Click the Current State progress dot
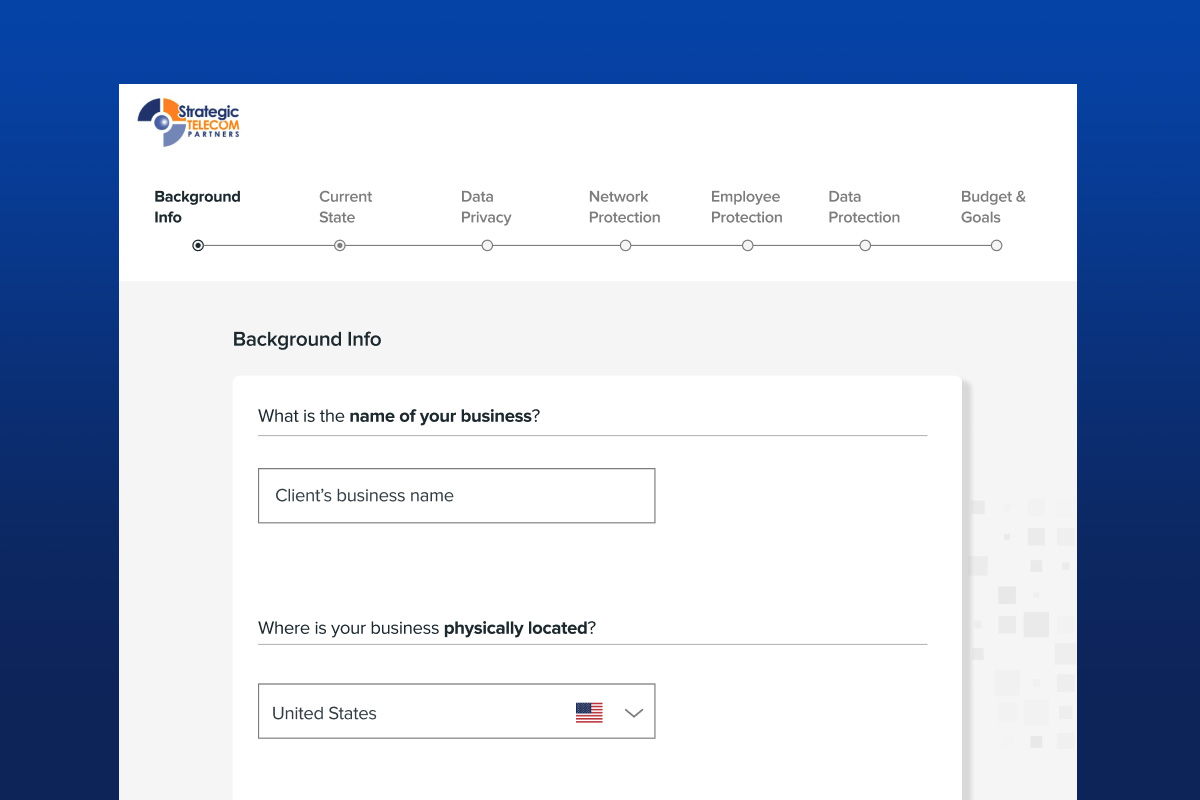 [x=340, y=245]
